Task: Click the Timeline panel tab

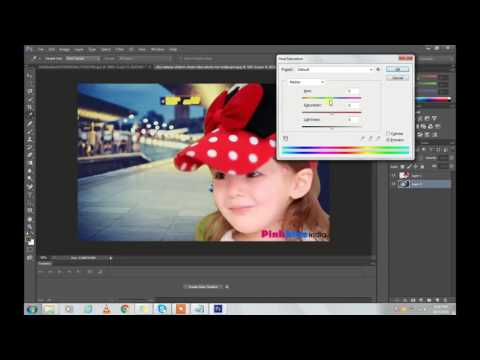Action: (45, 264)
